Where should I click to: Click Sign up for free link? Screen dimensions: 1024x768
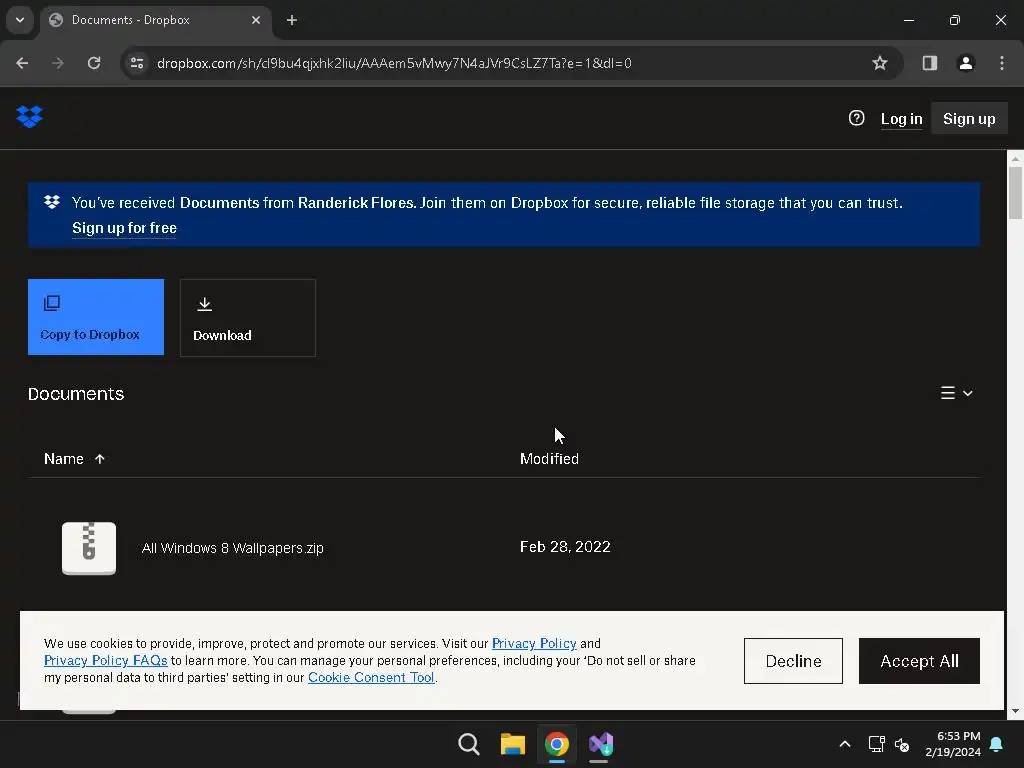[x=124, y=228]
